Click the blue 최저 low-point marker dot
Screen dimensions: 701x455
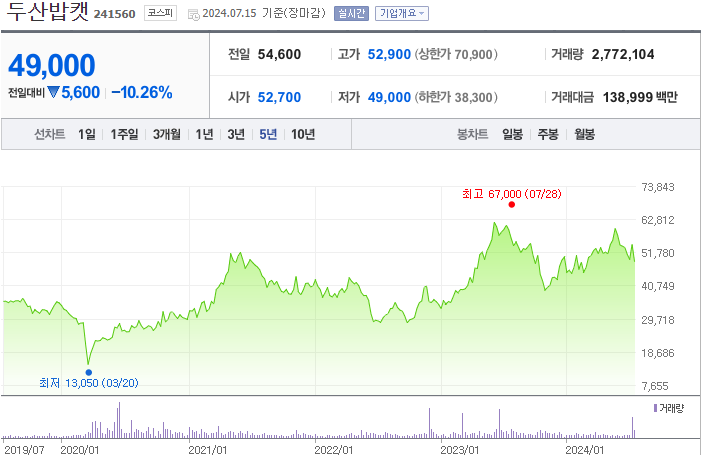click(x=89, y=372)
